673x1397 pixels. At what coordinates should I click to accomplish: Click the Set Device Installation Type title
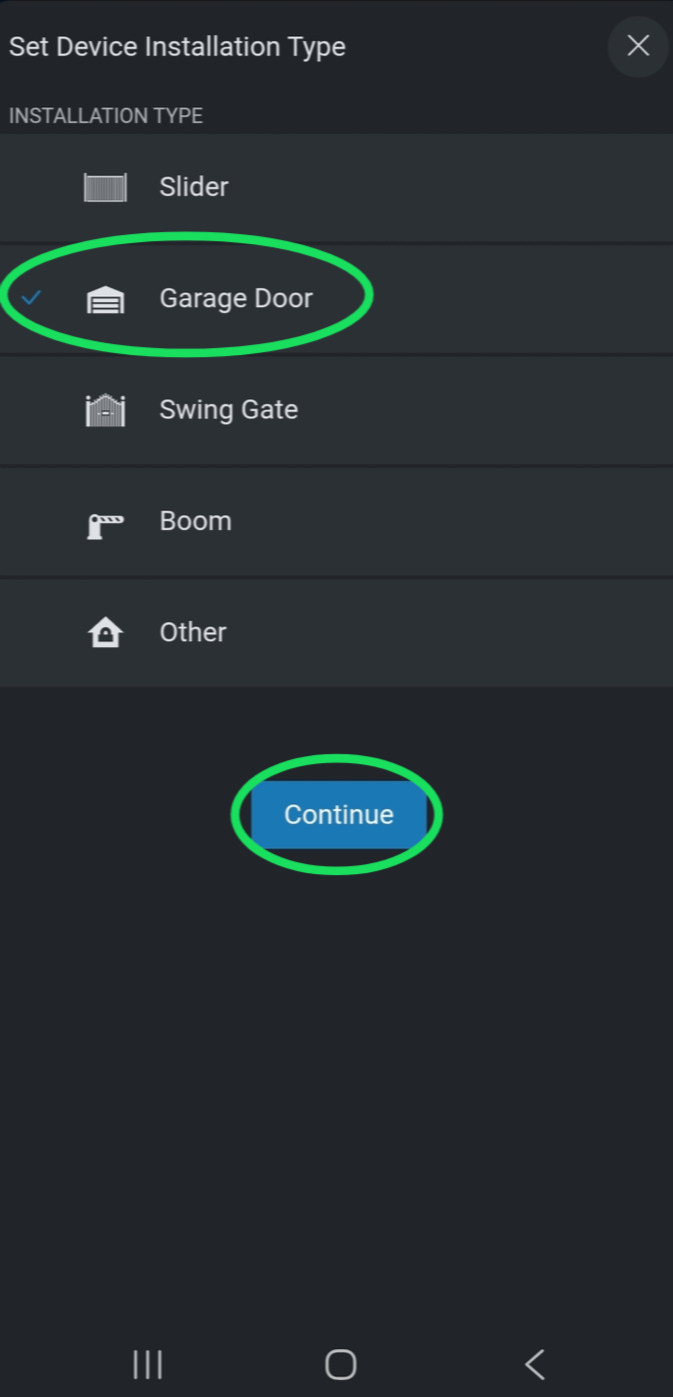point(177,47)
